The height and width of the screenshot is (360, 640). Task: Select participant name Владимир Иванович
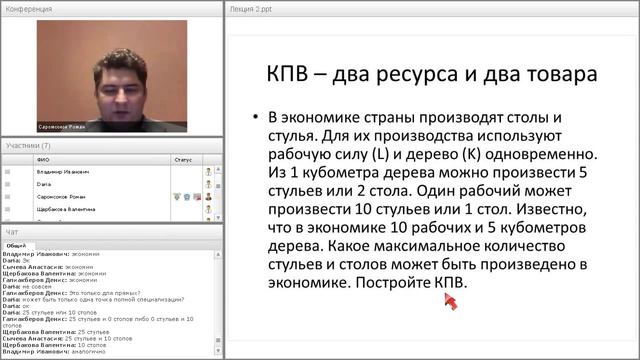pyautogui.click(x=63, y=172)
